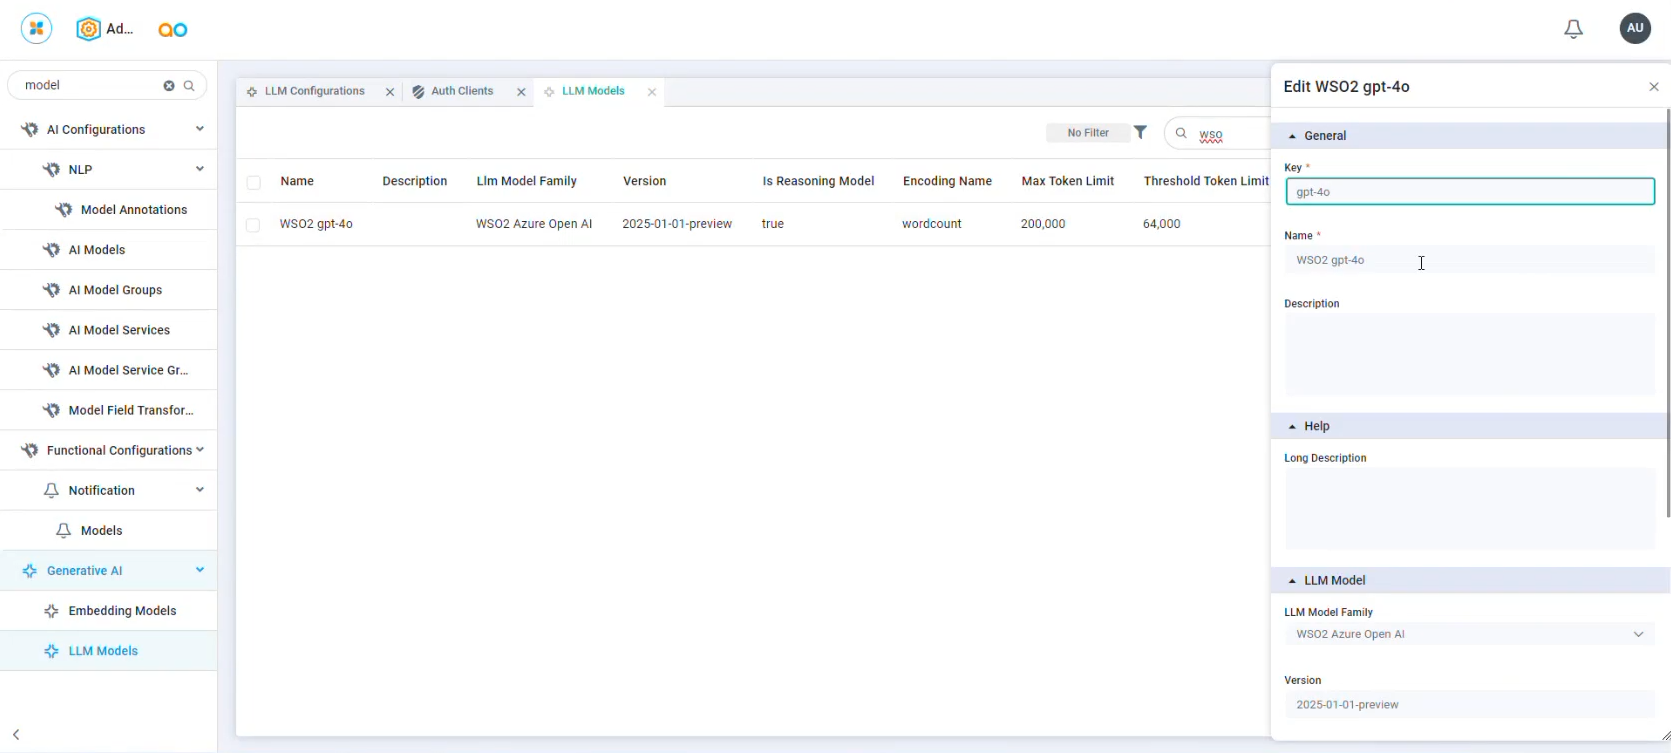Open the table filter funnel icon

(1140, 132)
